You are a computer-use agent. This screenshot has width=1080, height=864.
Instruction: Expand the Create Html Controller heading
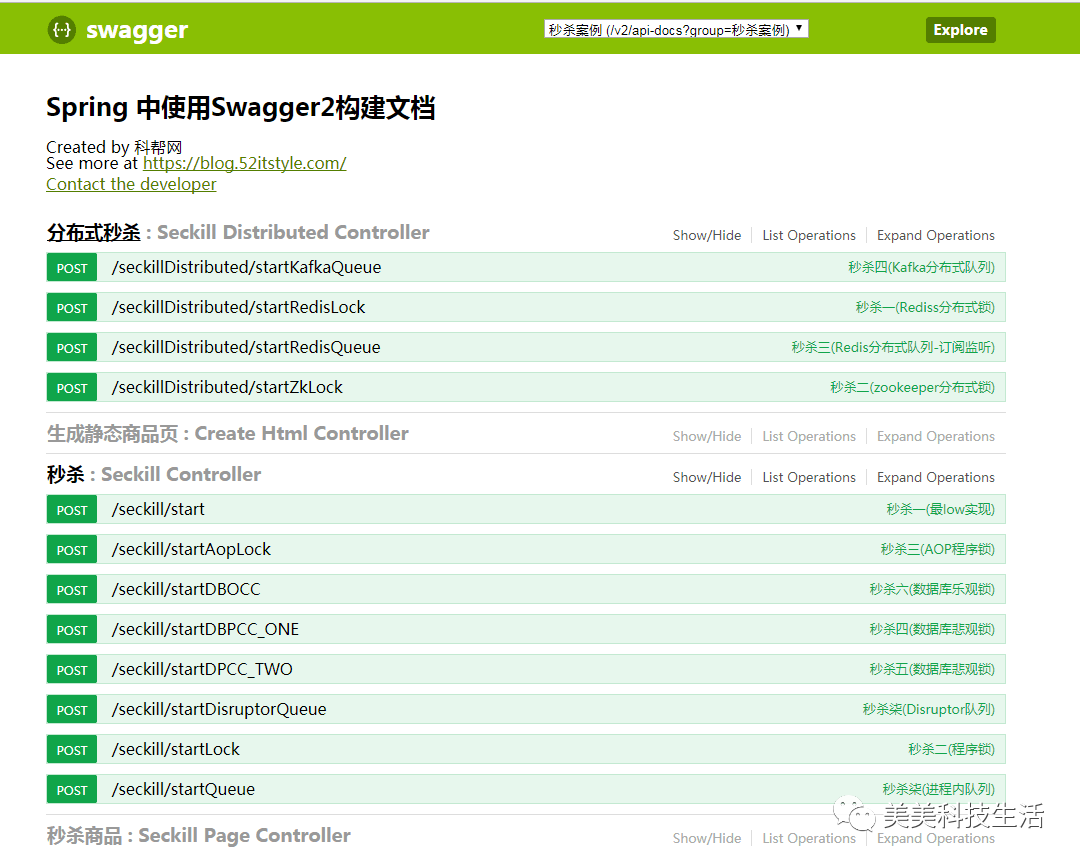(228, 433)
